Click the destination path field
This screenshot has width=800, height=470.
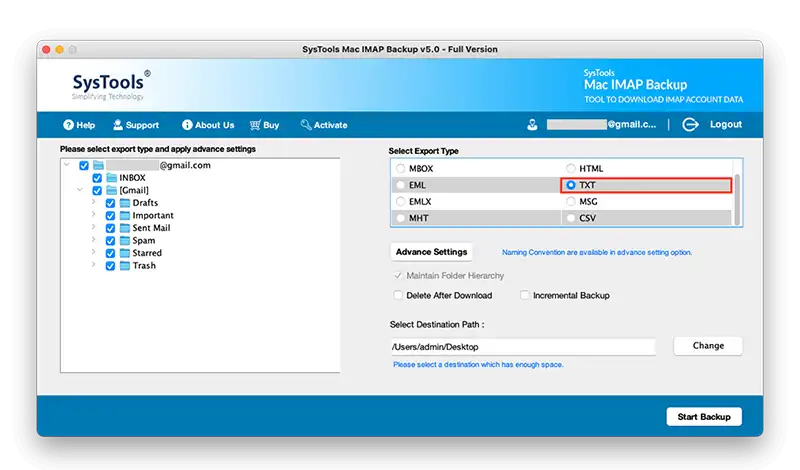(x=523, y=347)
